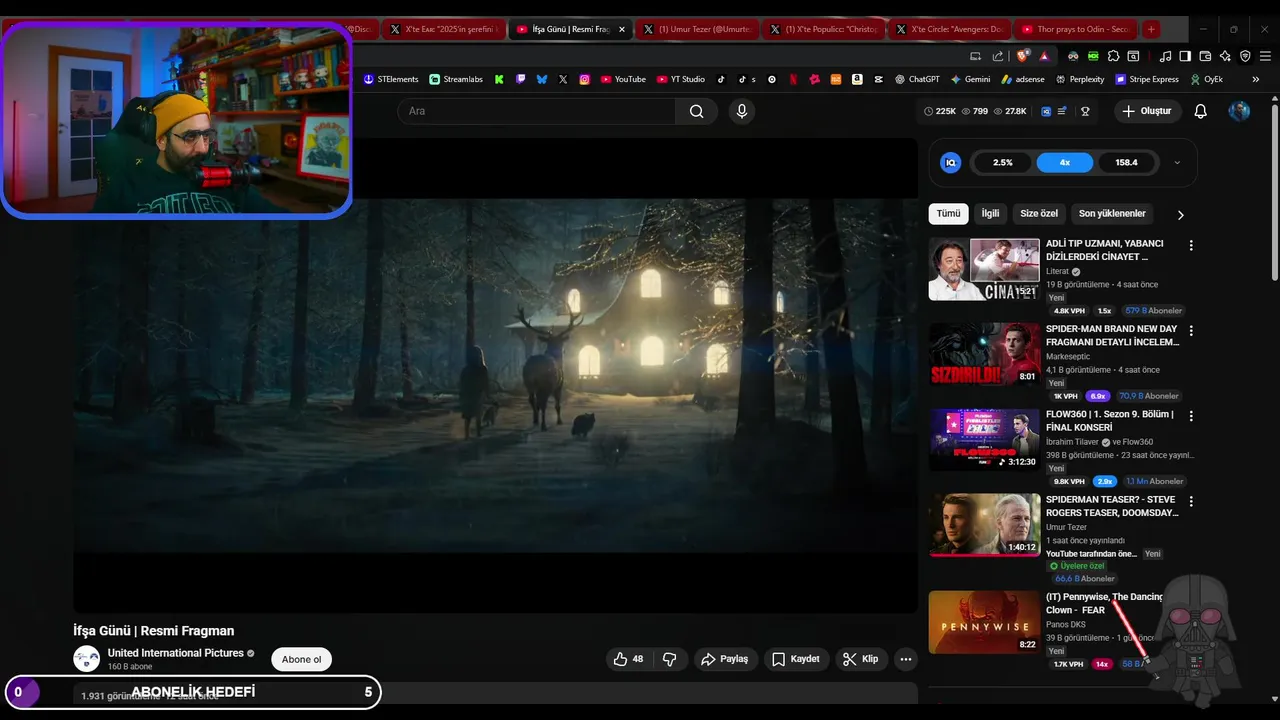The image size is (1280, 720).
Task: Select the Tümü filter chip
Action: point(948,214)
